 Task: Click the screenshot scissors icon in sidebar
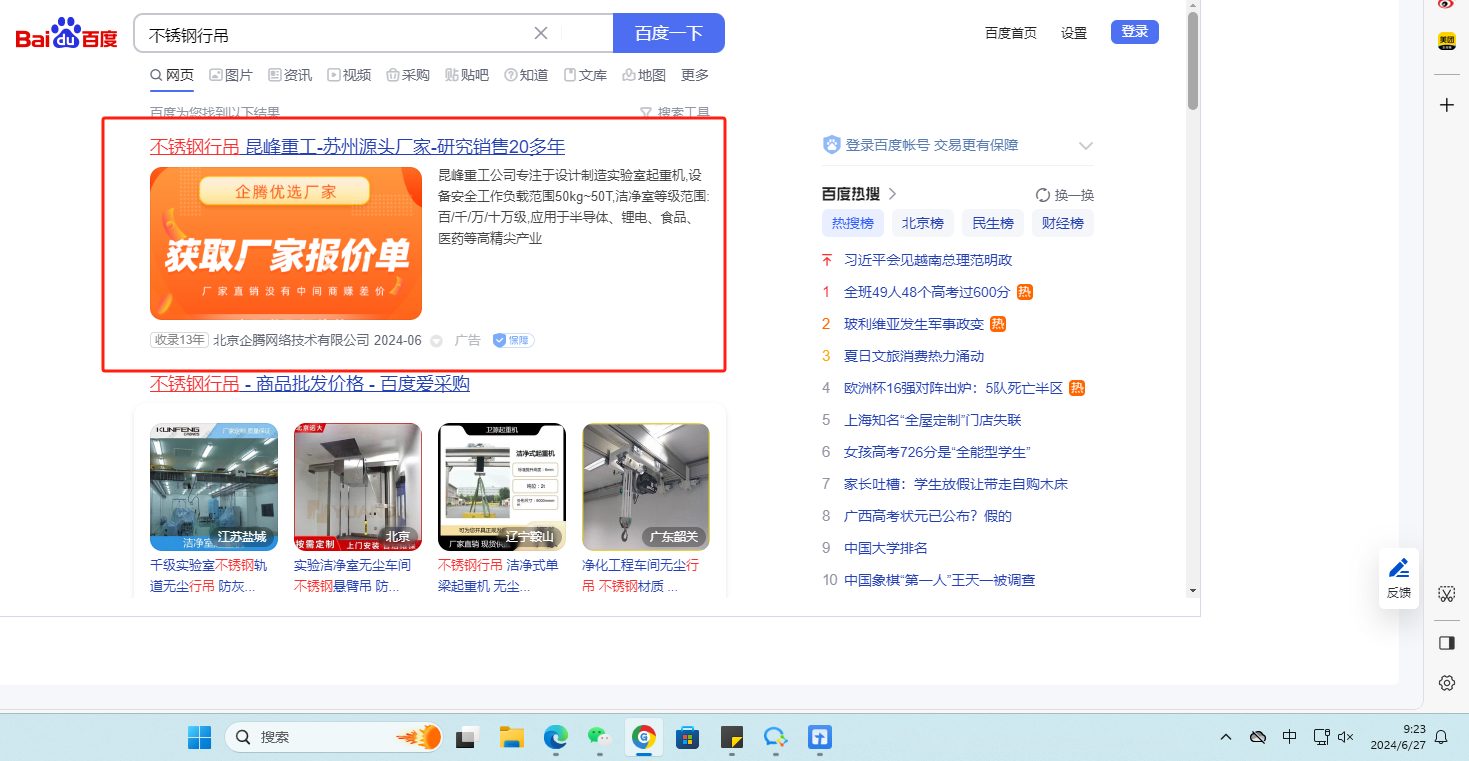click(1446, 594)
